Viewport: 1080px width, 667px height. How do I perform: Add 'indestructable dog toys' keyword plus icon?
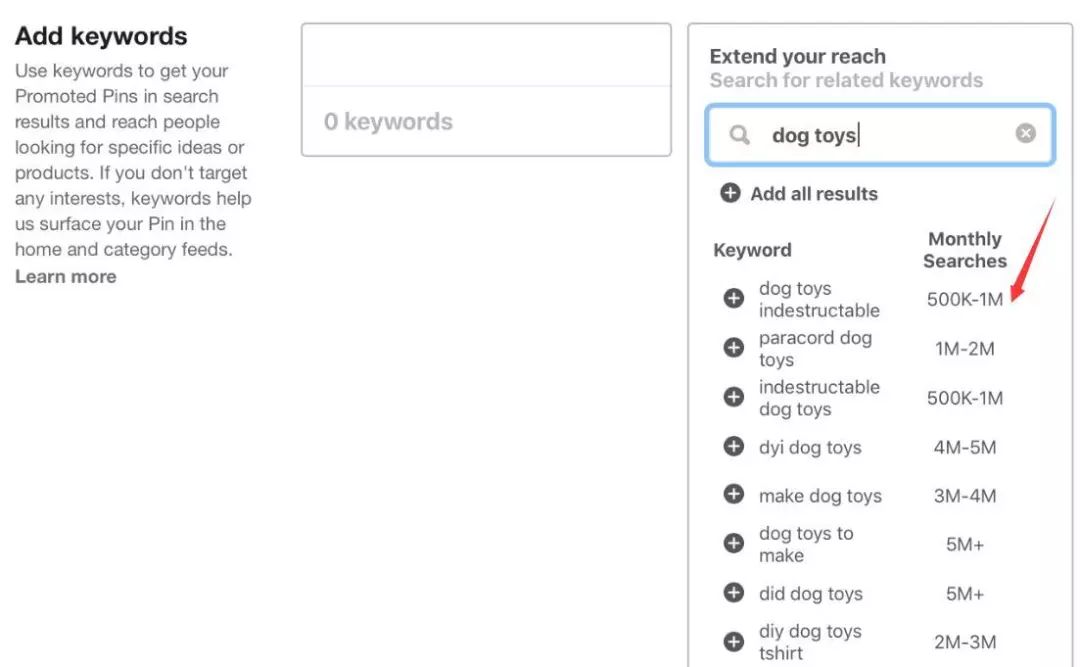point(734,397)
